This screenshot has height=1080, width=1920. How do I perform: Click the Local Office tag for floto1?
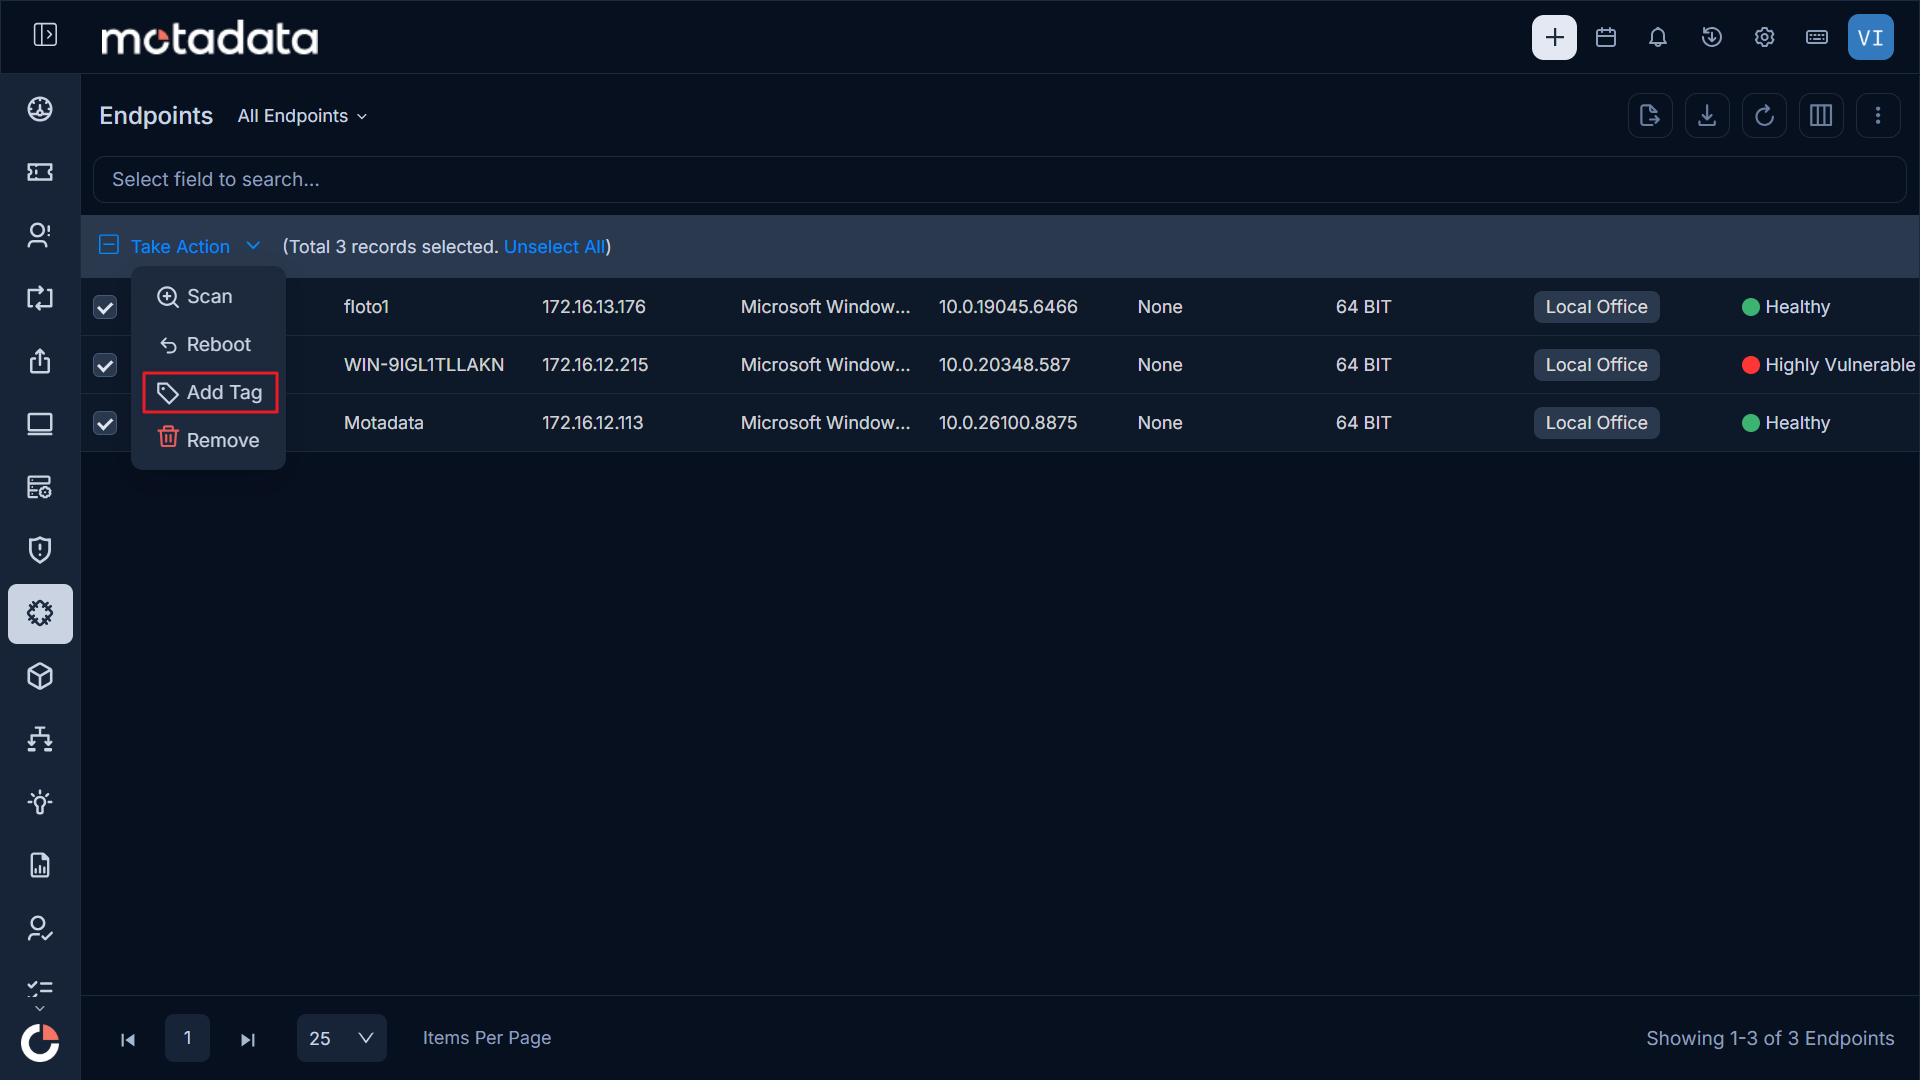[1596, 307]
